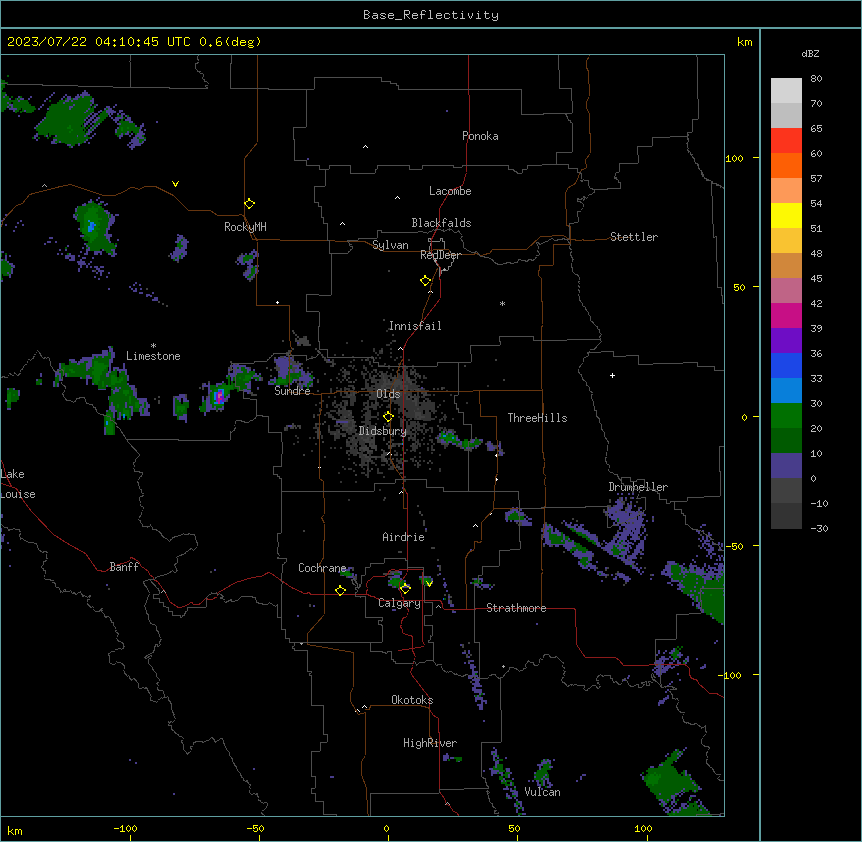This screenshot has height=842, width=862.
Task: Click the dBZ legend heading
Action: [x=810, y=54]
